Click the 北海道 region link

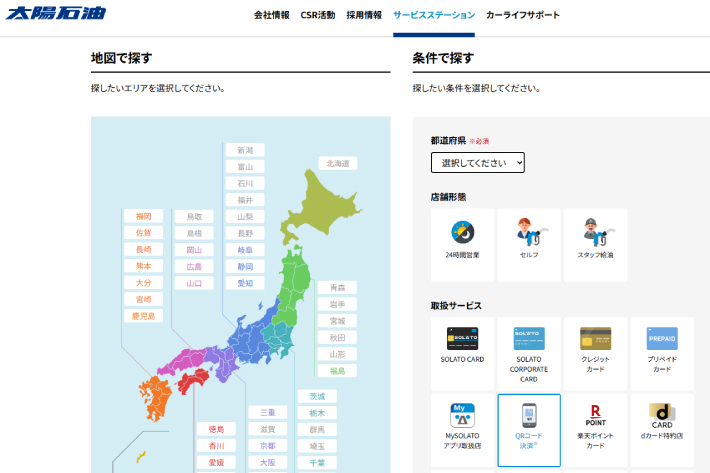[x=338, y=163]
